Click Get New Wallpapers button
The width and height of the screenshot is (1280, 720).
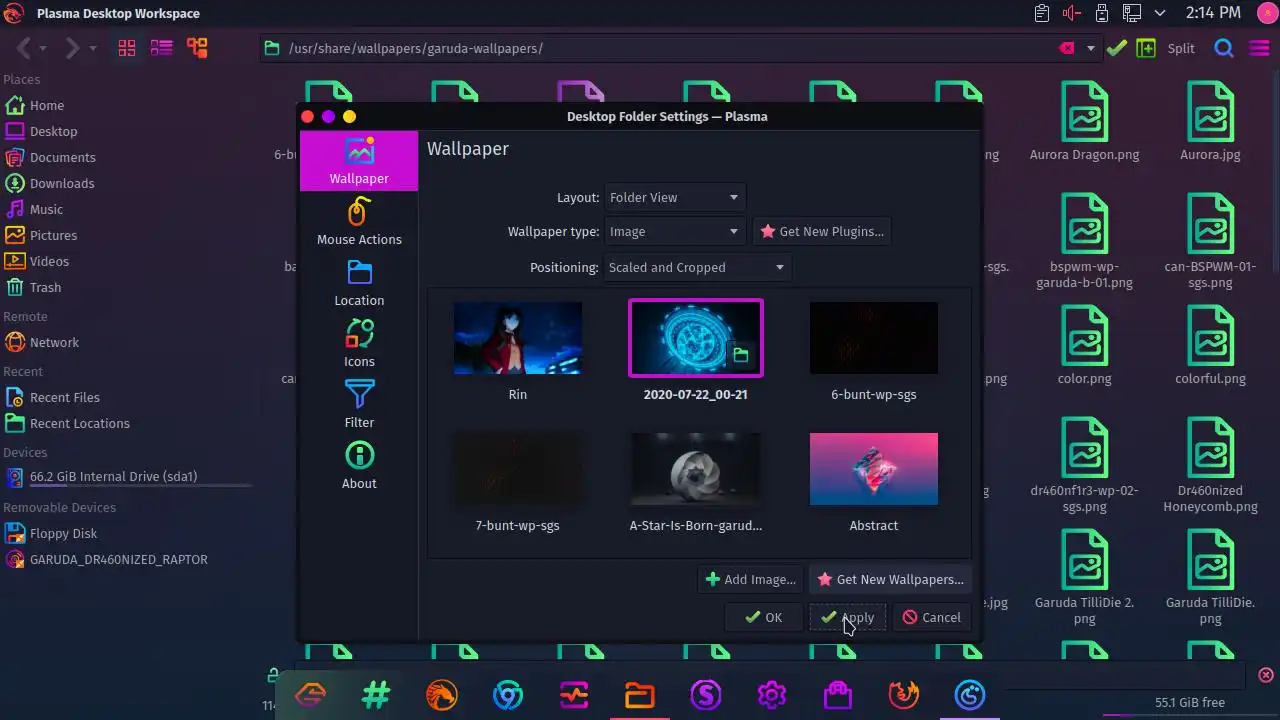(890, 579)
